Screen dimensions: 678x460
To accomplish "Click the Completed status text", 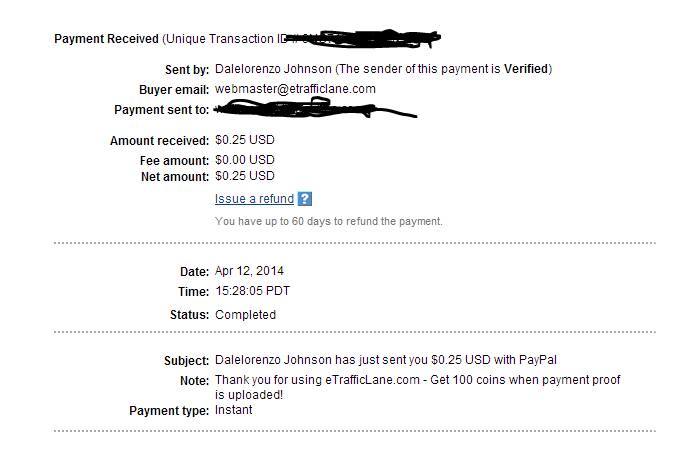I will click(x=246, y=315).
